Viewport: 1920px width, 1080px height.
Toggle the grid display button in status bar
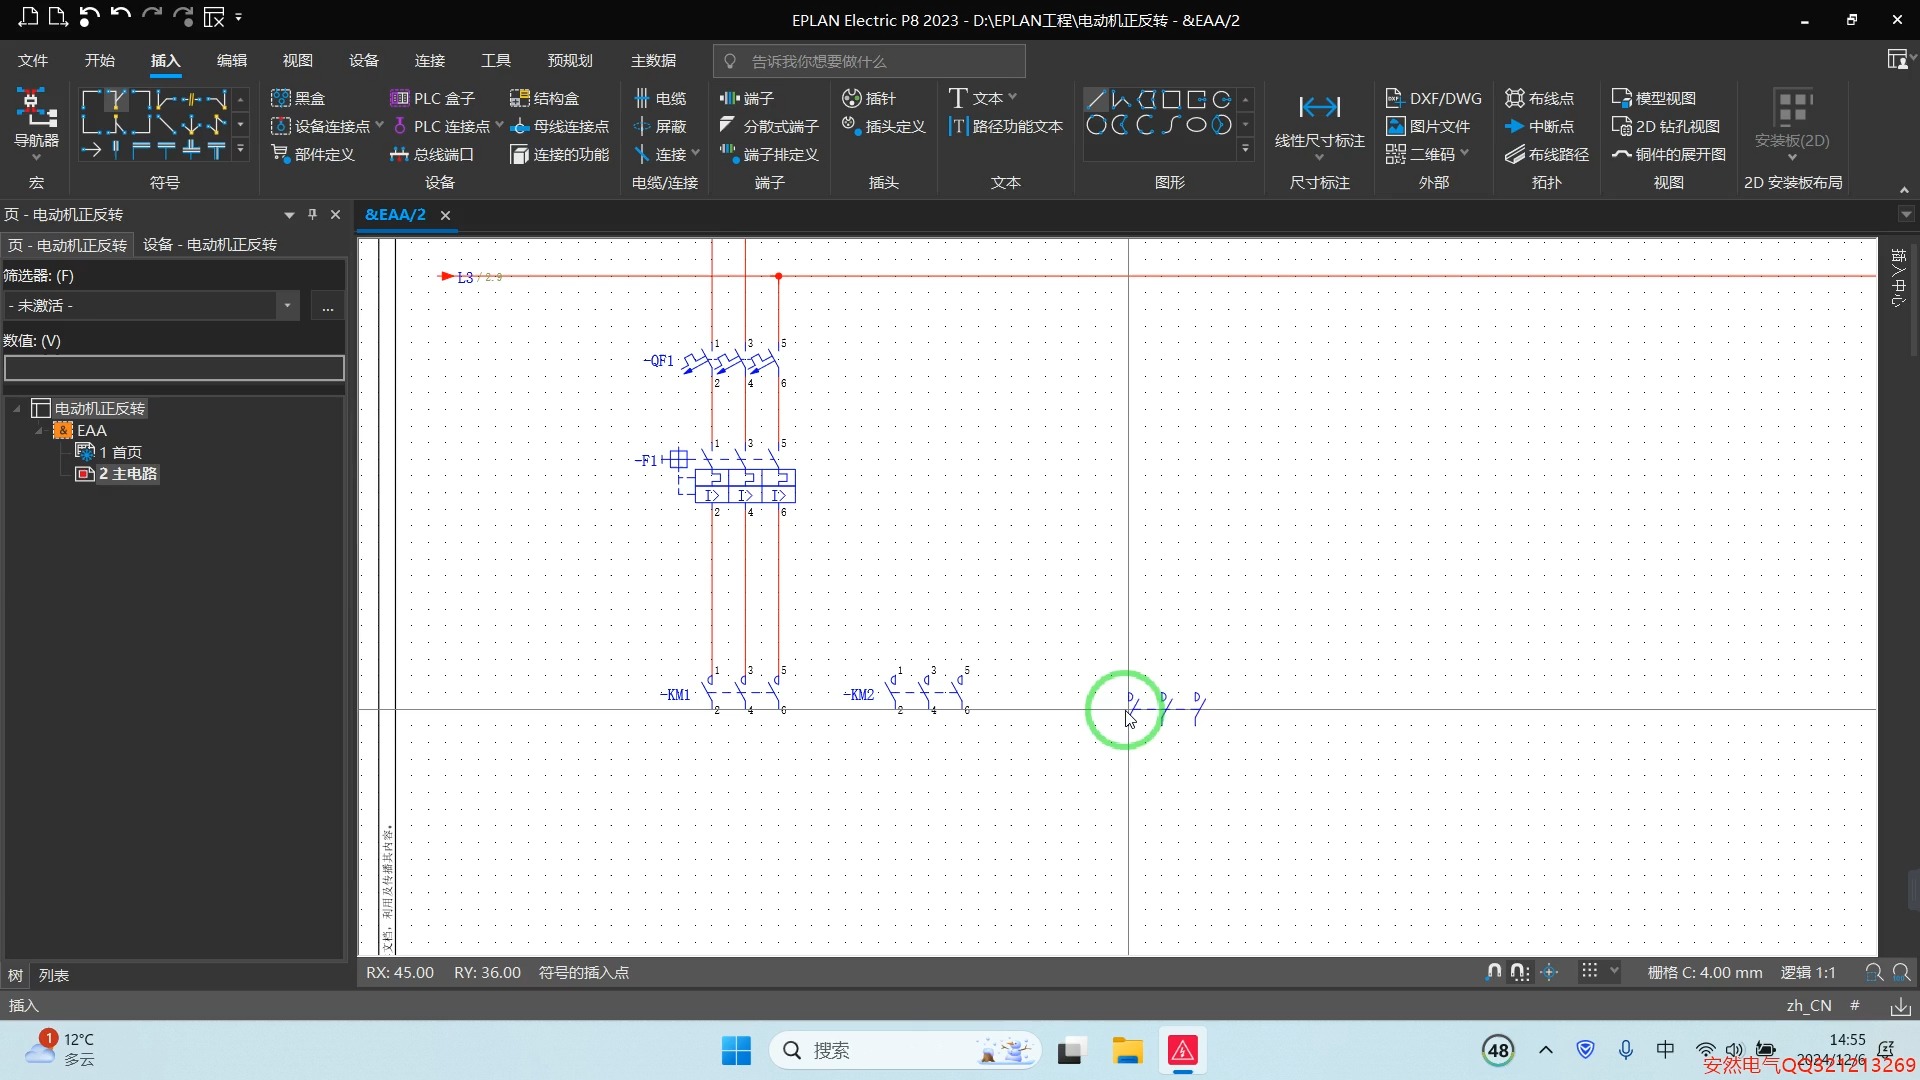point(1589,972)
